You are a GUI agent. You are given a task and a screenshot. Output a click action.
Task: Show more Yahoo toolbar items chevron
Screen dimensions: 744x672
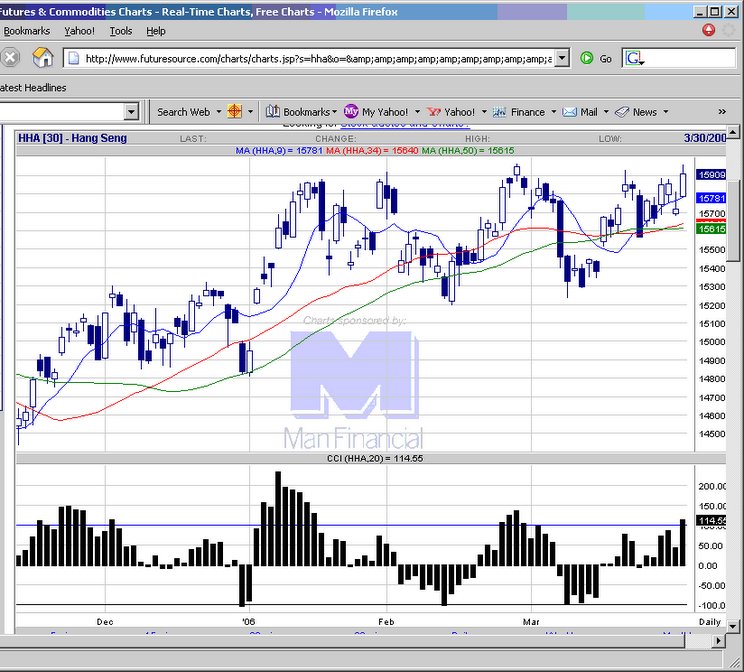(x=722, y=112)
